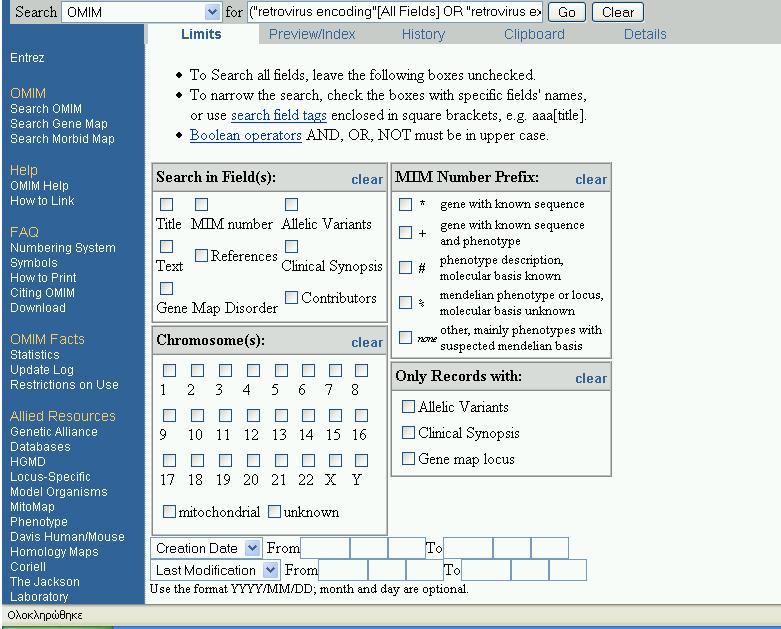The width and height of the screenshot is (781, 629).
Task: Select chromosome Y checkbox
Action: 362,460
